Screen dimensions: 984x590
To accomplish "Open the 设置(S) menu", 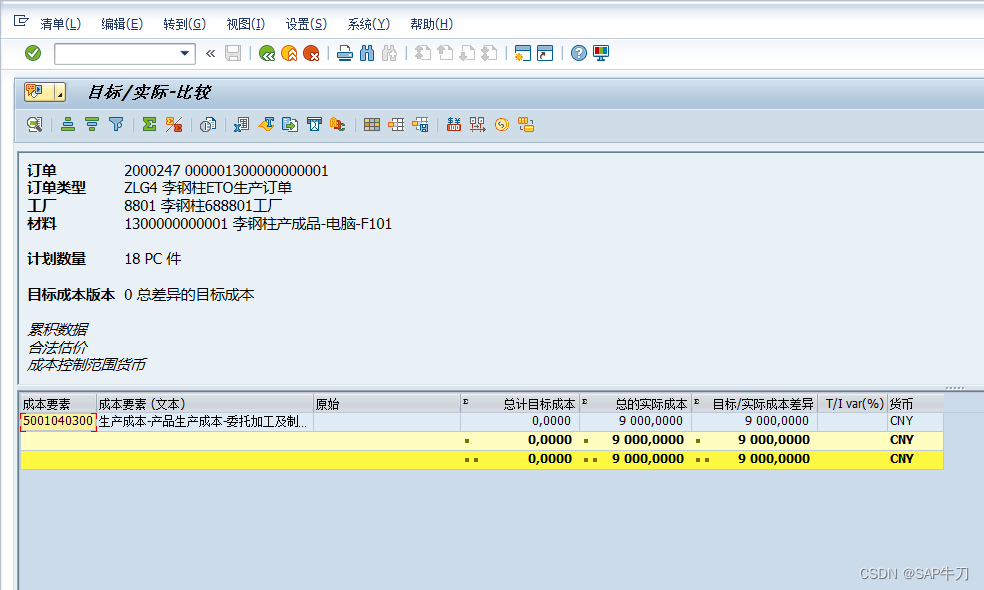I will click(306, 24).
